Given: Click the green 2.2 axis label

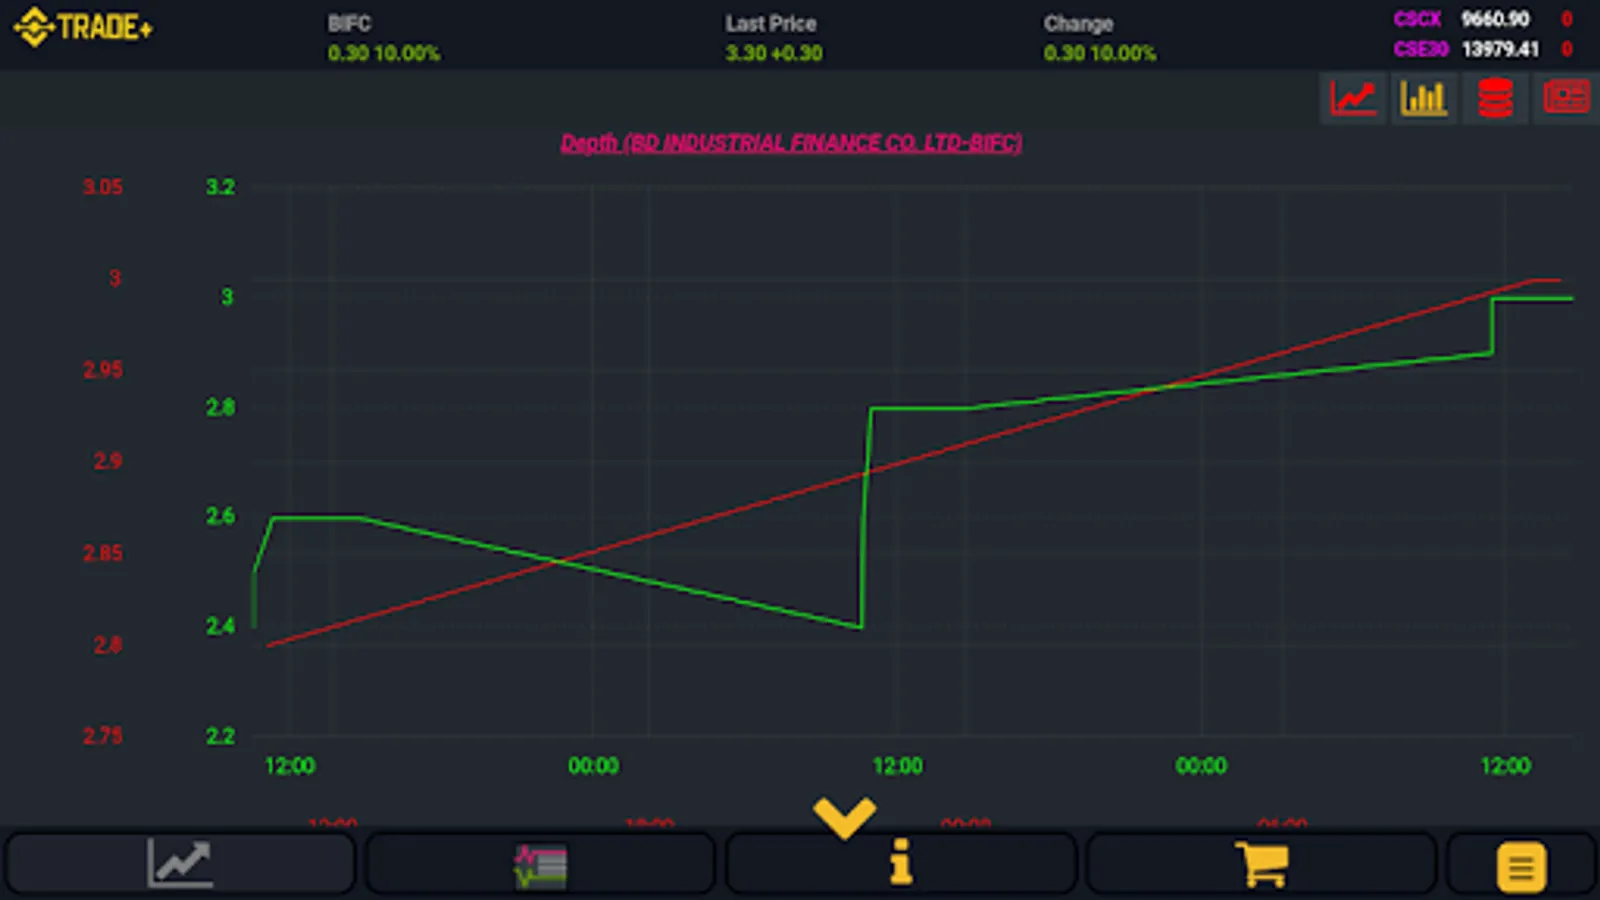Looking at the screenshot, I should pos(221,736).
